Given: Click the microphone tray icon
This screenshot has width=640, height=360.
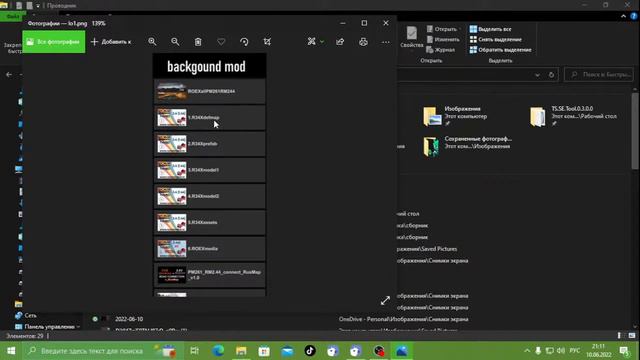Looking at the screenshot, I should click(x=538, y=351).
